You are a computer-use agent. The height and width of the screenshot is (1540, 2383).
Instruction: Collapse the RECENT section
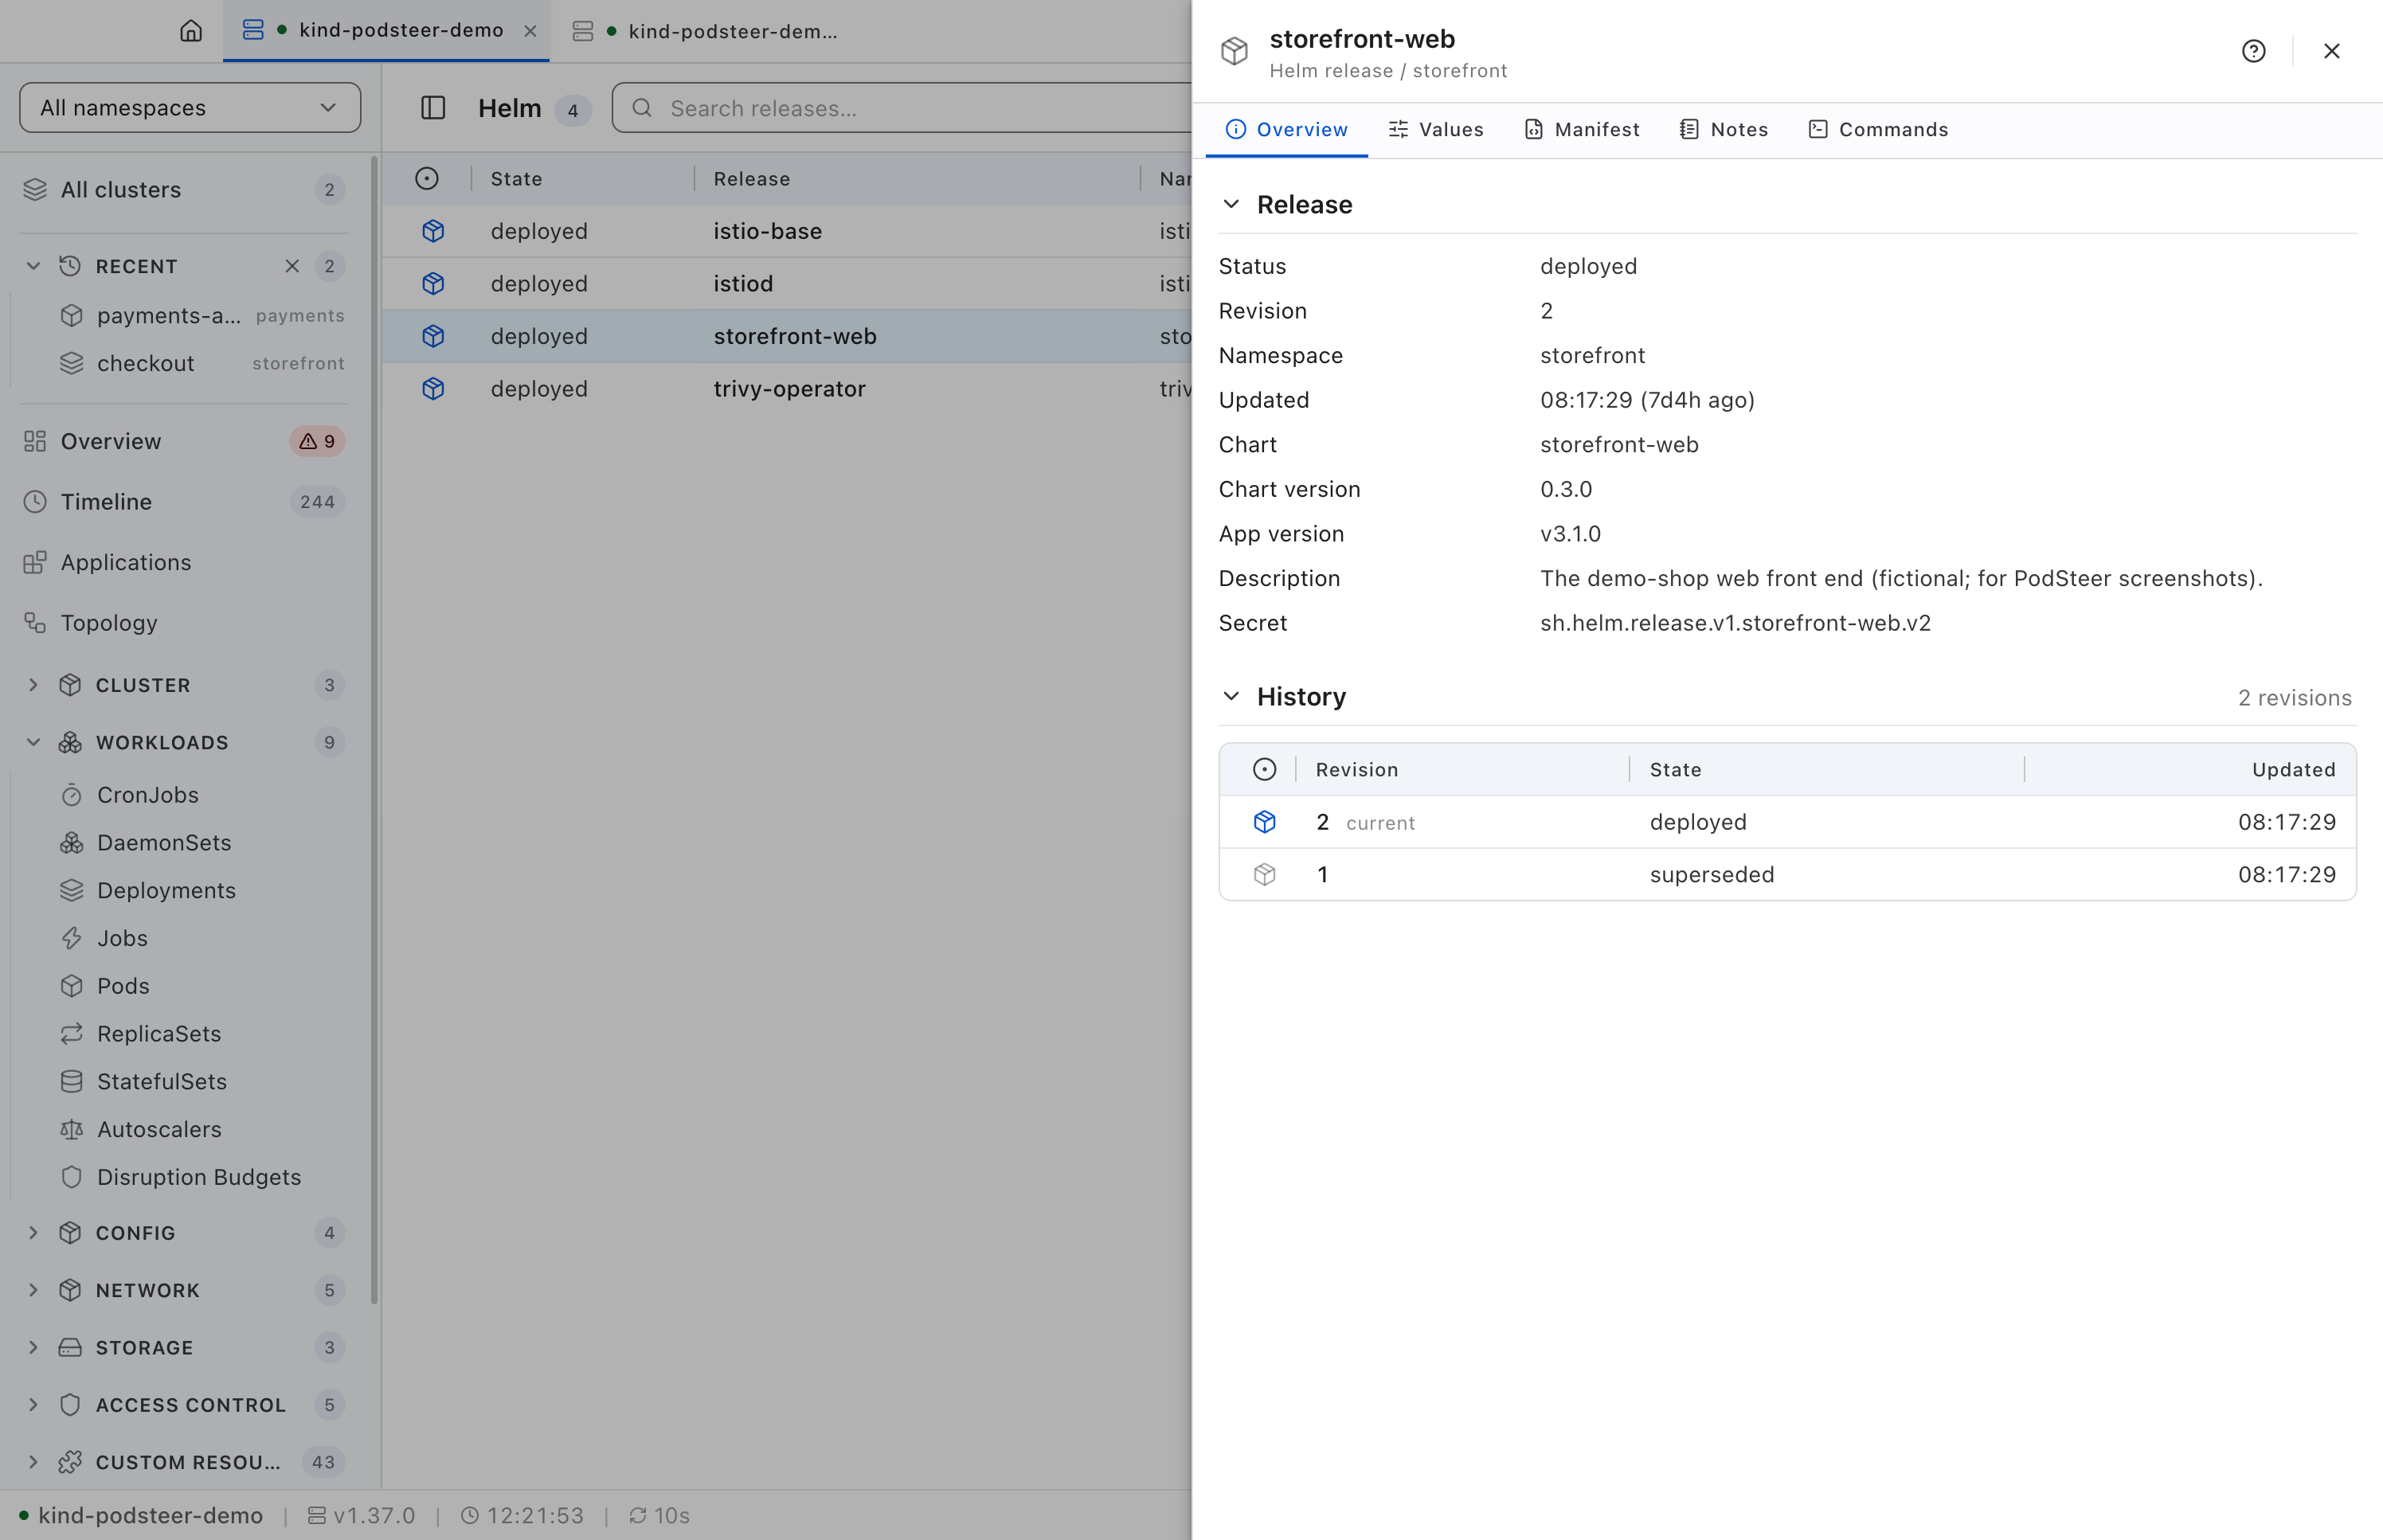pos(33,266)
